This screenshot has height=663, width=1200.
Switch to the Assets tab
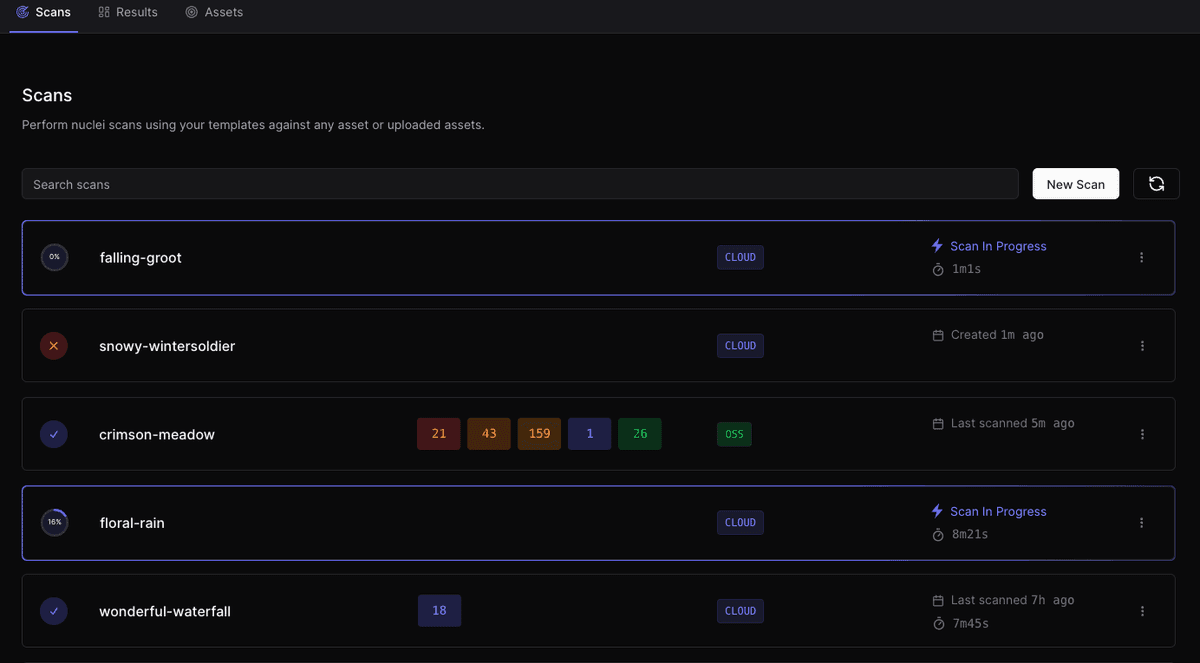click(x=214, y=12)
